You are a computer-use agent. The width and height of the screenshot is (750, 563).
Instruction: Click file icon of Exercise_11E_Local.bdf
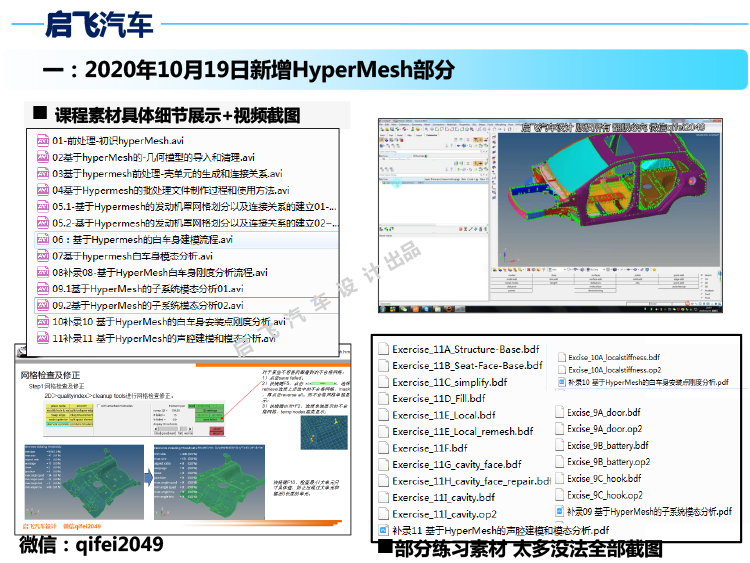[x=383, y=415]
